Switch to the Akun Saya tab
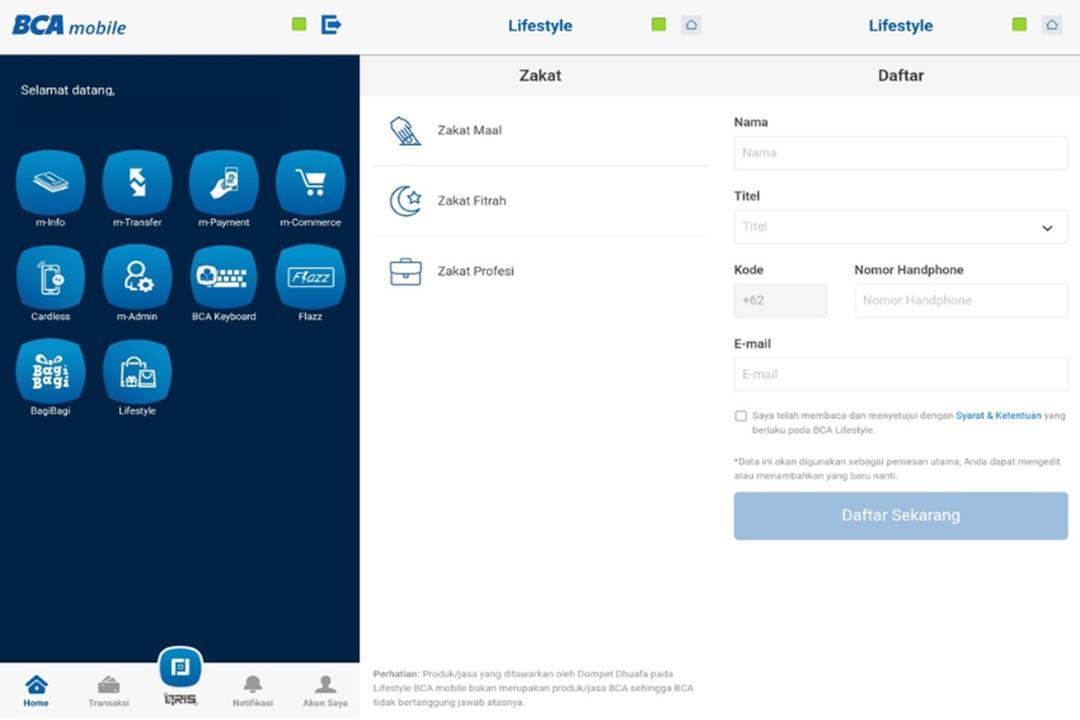Viewport: 1080px width, 720px height. 325,691
